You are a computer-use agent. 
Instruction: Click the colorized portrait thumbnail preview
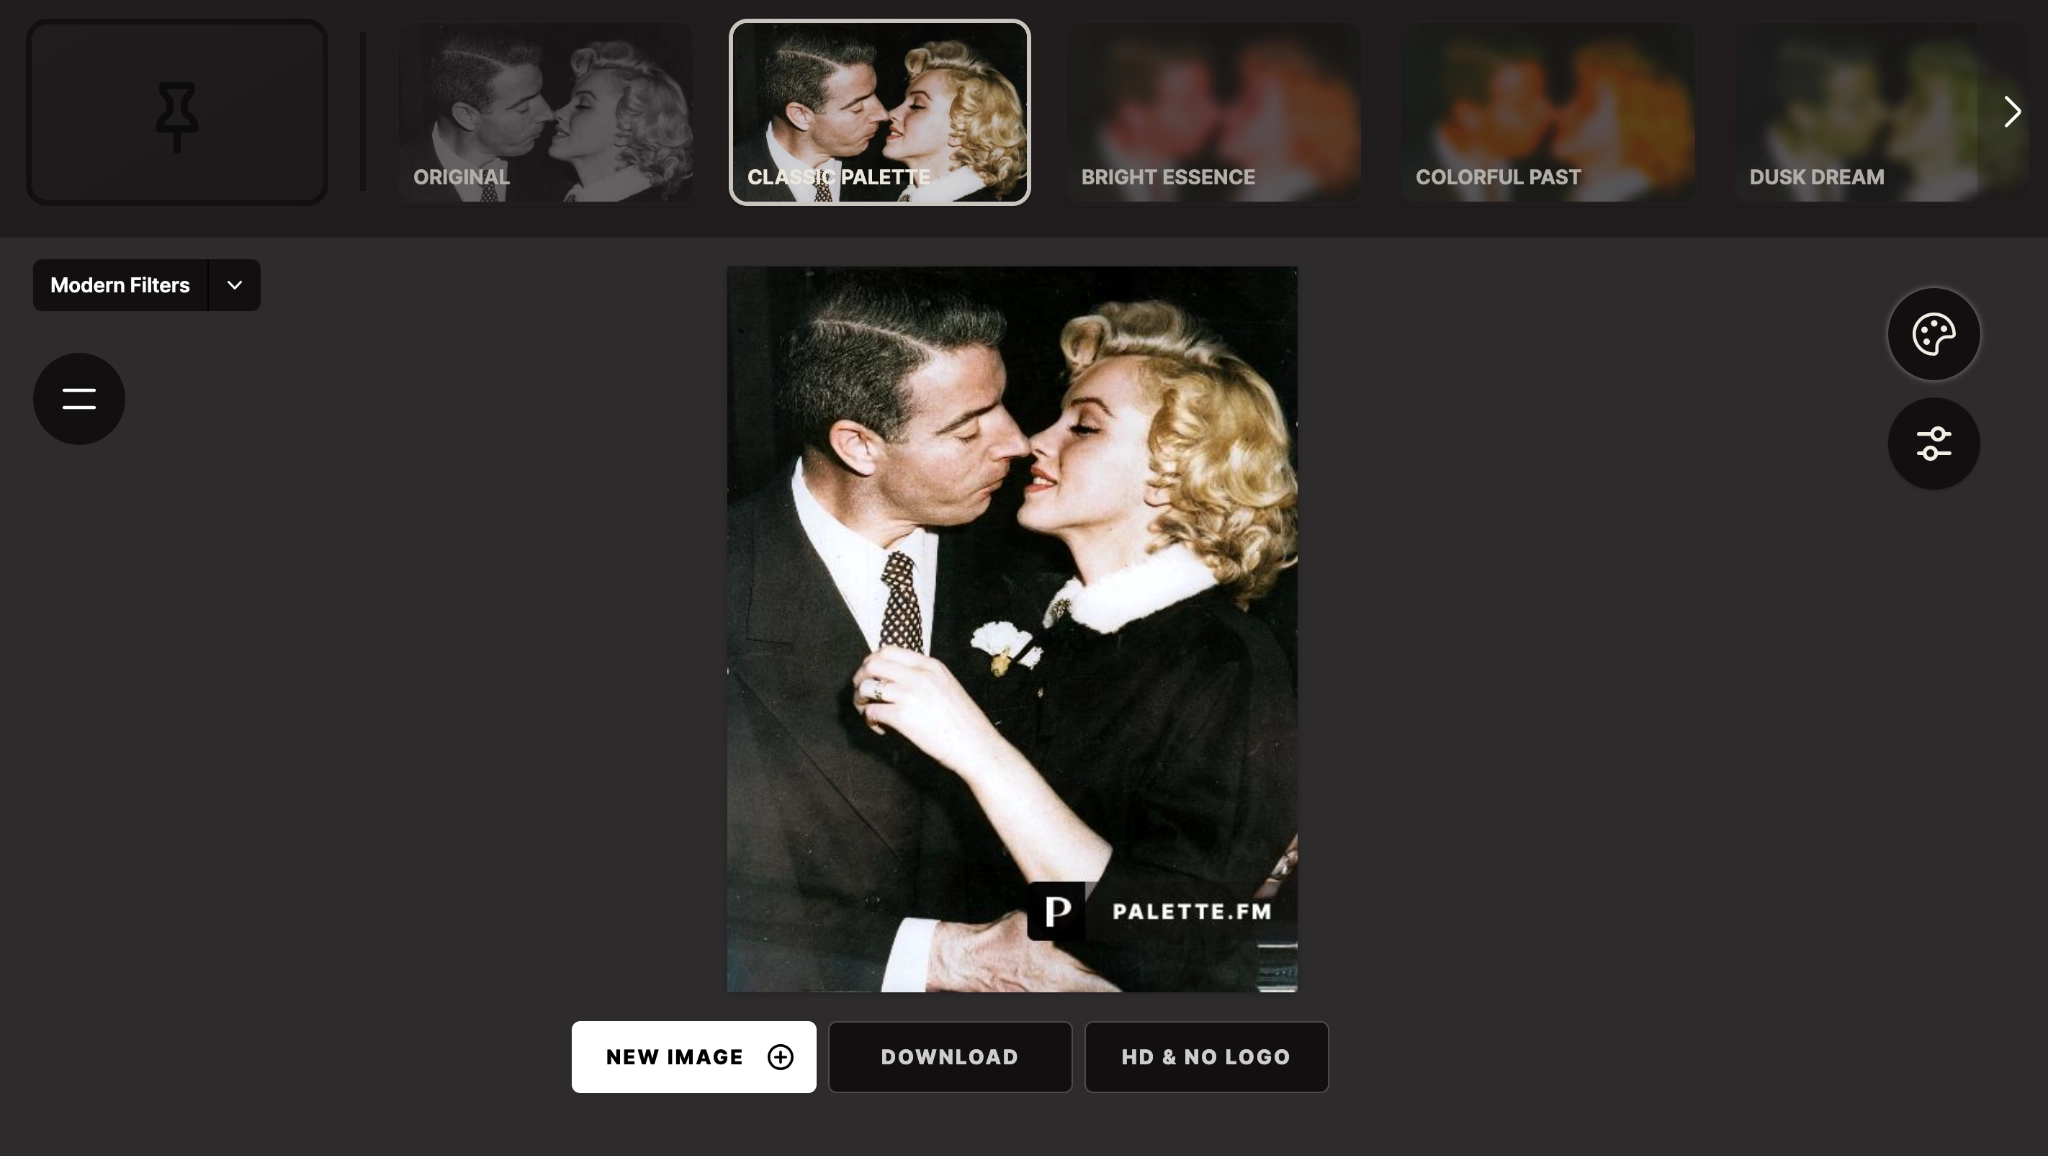[x=879, y=112]
